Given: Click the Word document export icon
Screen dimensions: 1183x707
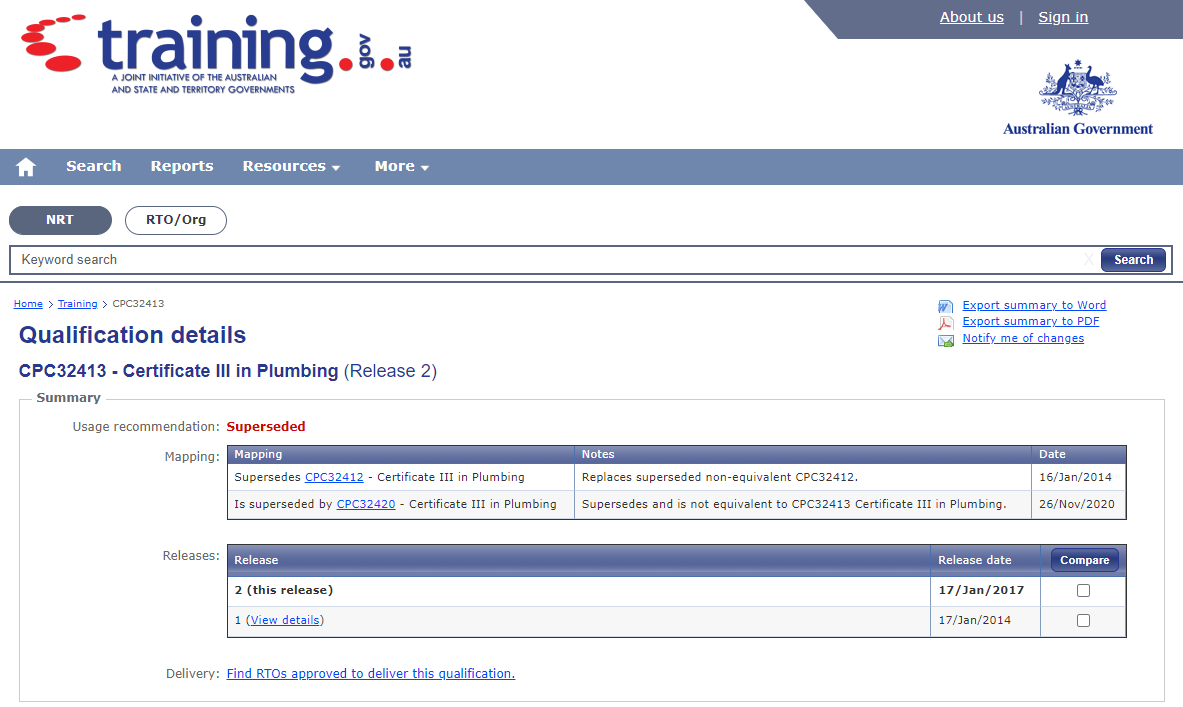Looking at the screenshot, I should click(945, 306).
